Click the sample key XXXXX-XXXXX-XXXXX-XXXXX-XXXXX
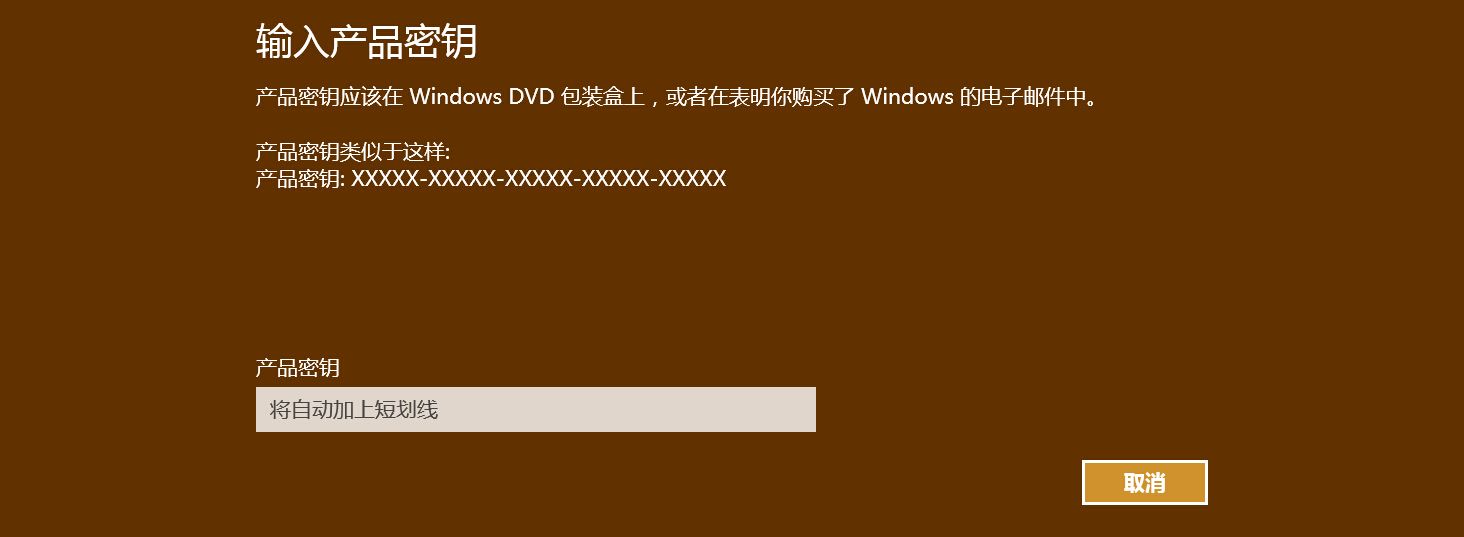1464x537 pixels. point(539,179)
